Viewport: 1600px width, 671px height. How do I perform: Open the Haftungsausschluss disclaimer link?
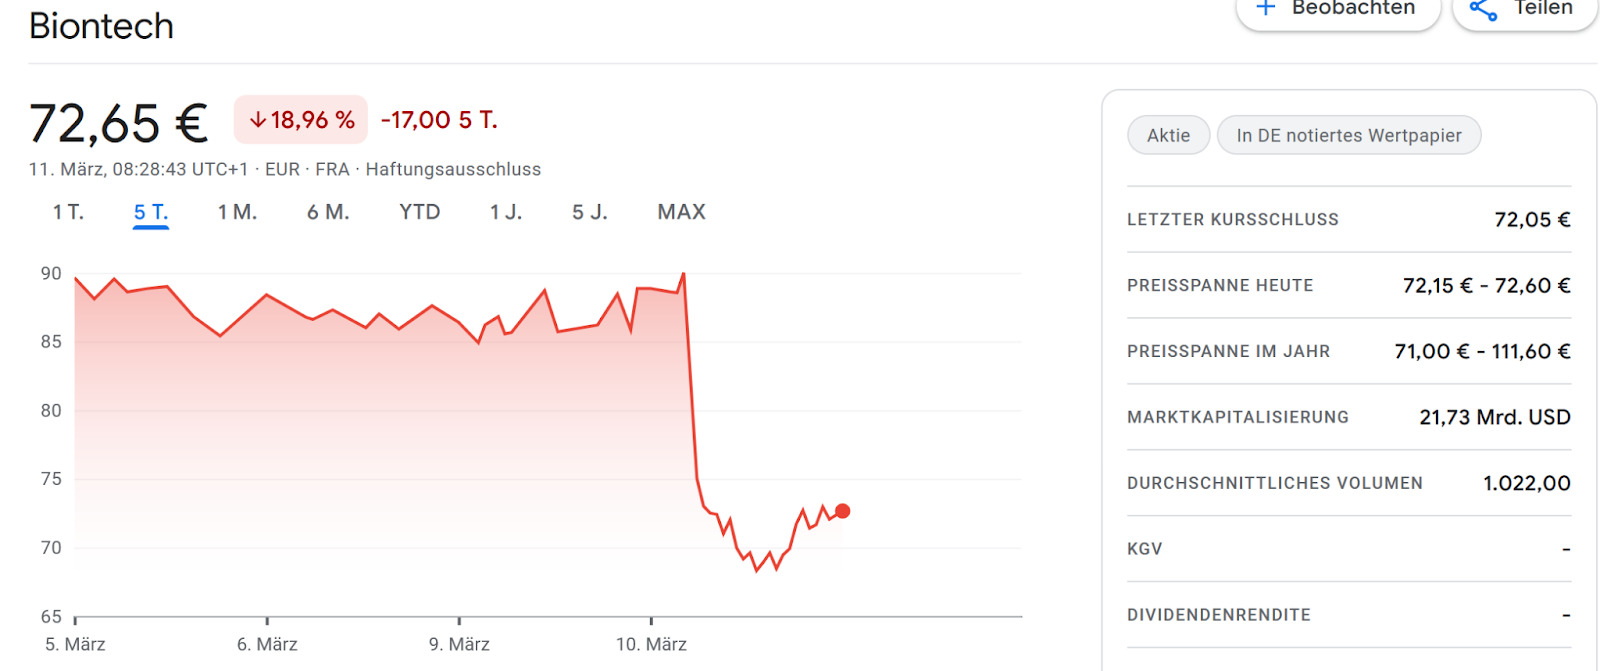click(453, 169)
